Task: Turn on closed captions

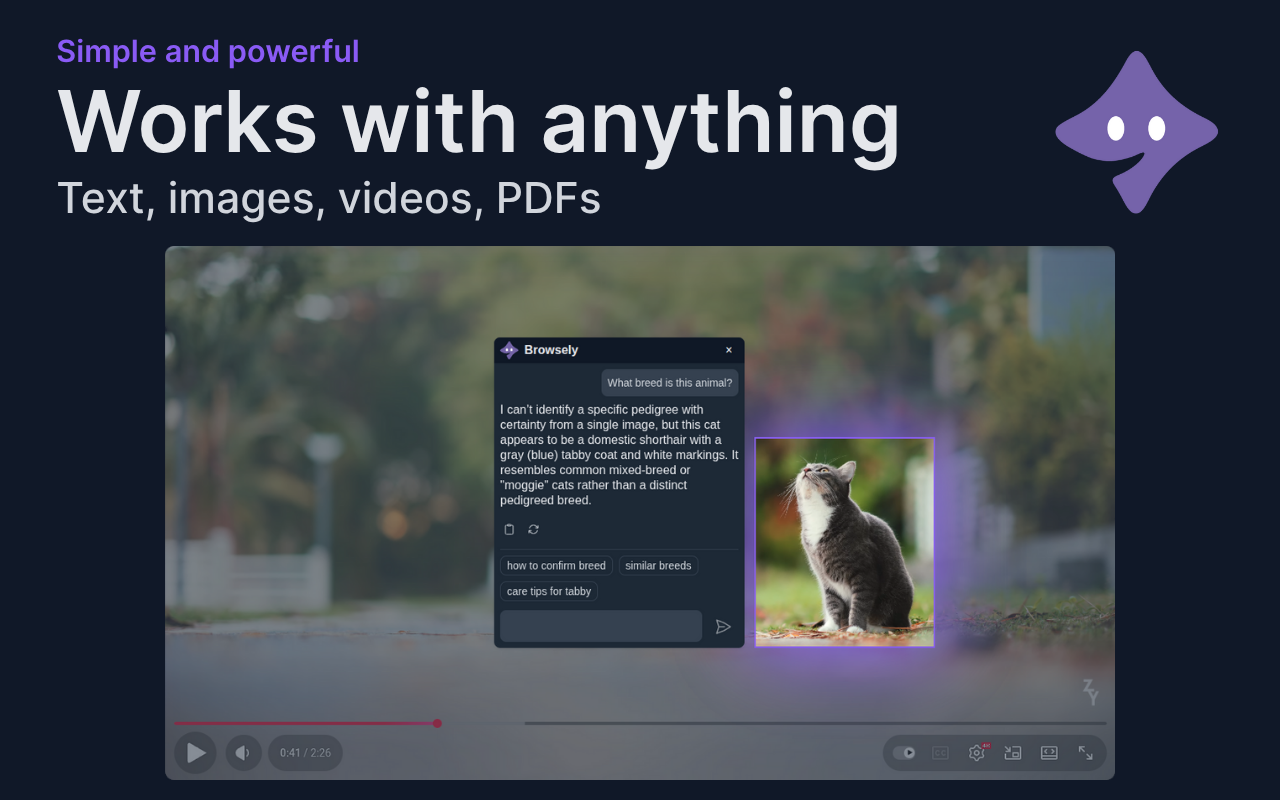Action: (x=940, y=753)
